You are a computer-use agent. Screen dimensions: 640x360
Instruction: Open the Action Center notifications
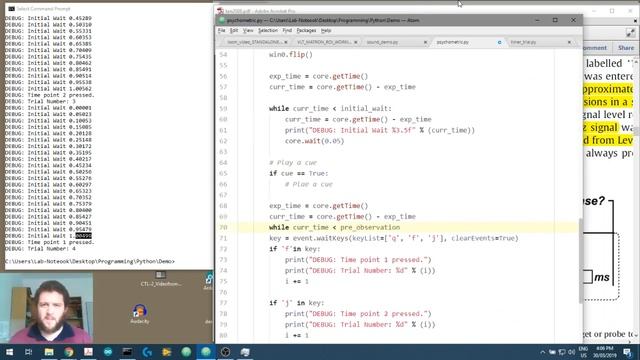[x=628, y=352]
